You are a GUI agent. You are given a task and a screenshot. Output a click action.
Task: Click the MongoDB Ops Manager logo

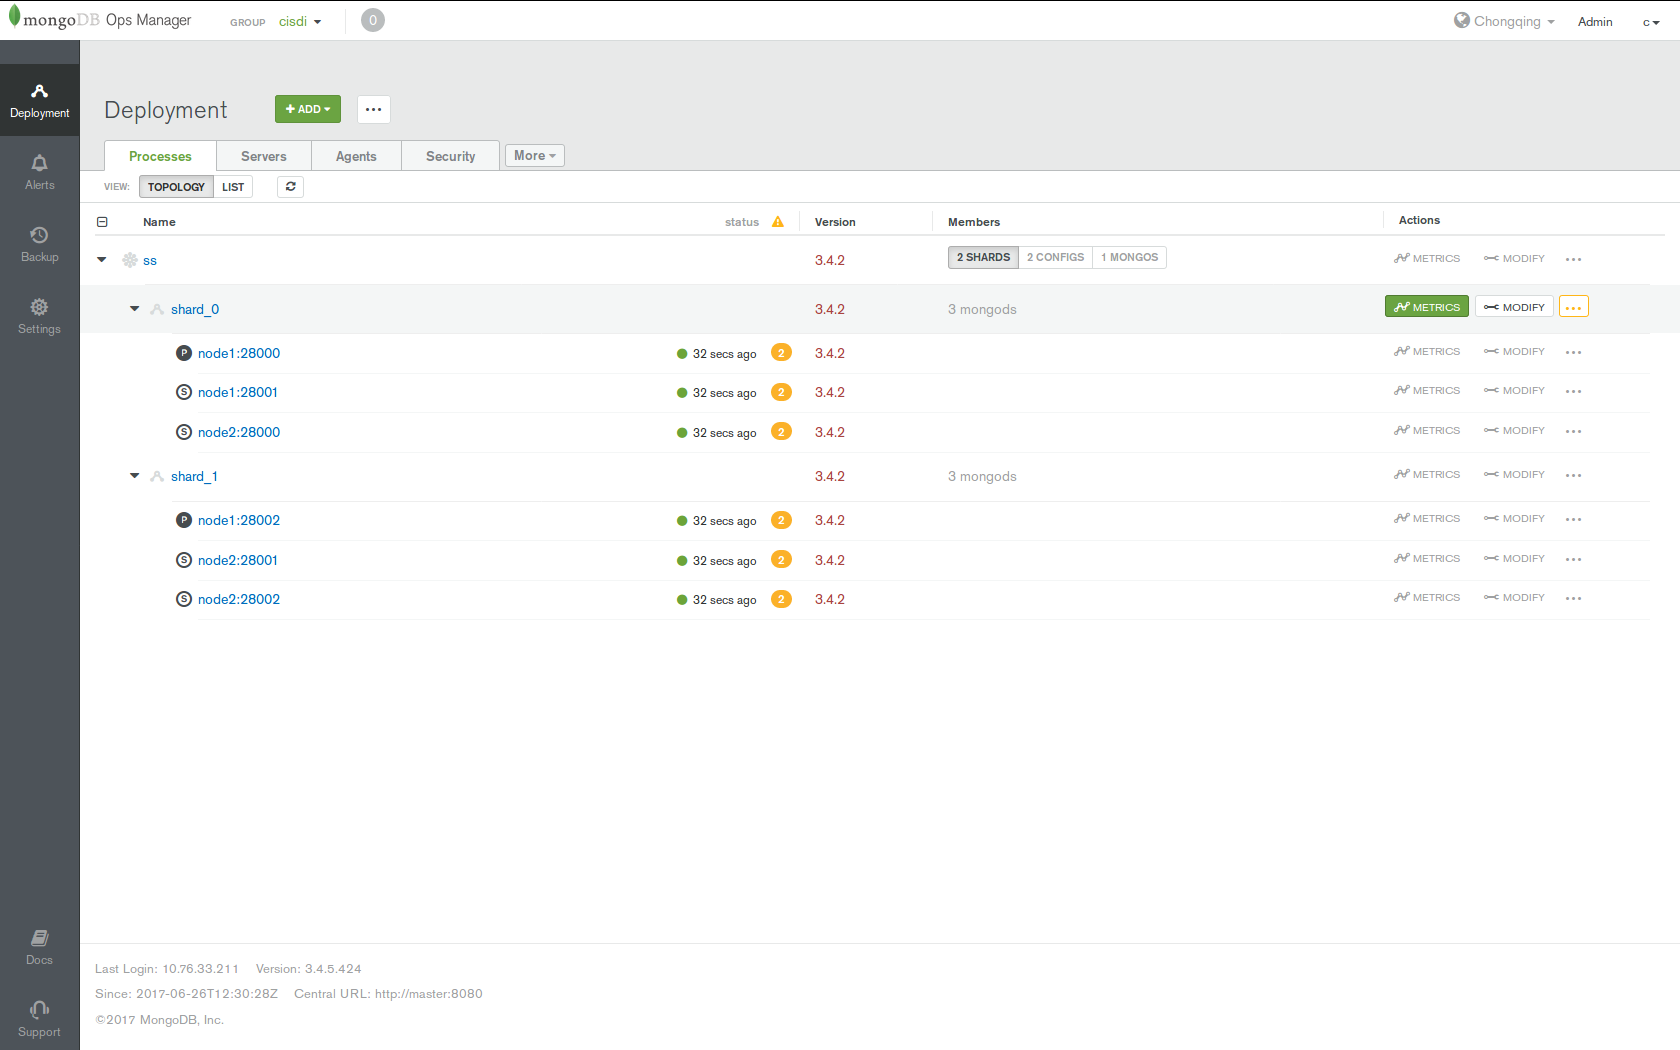[100, 19]
